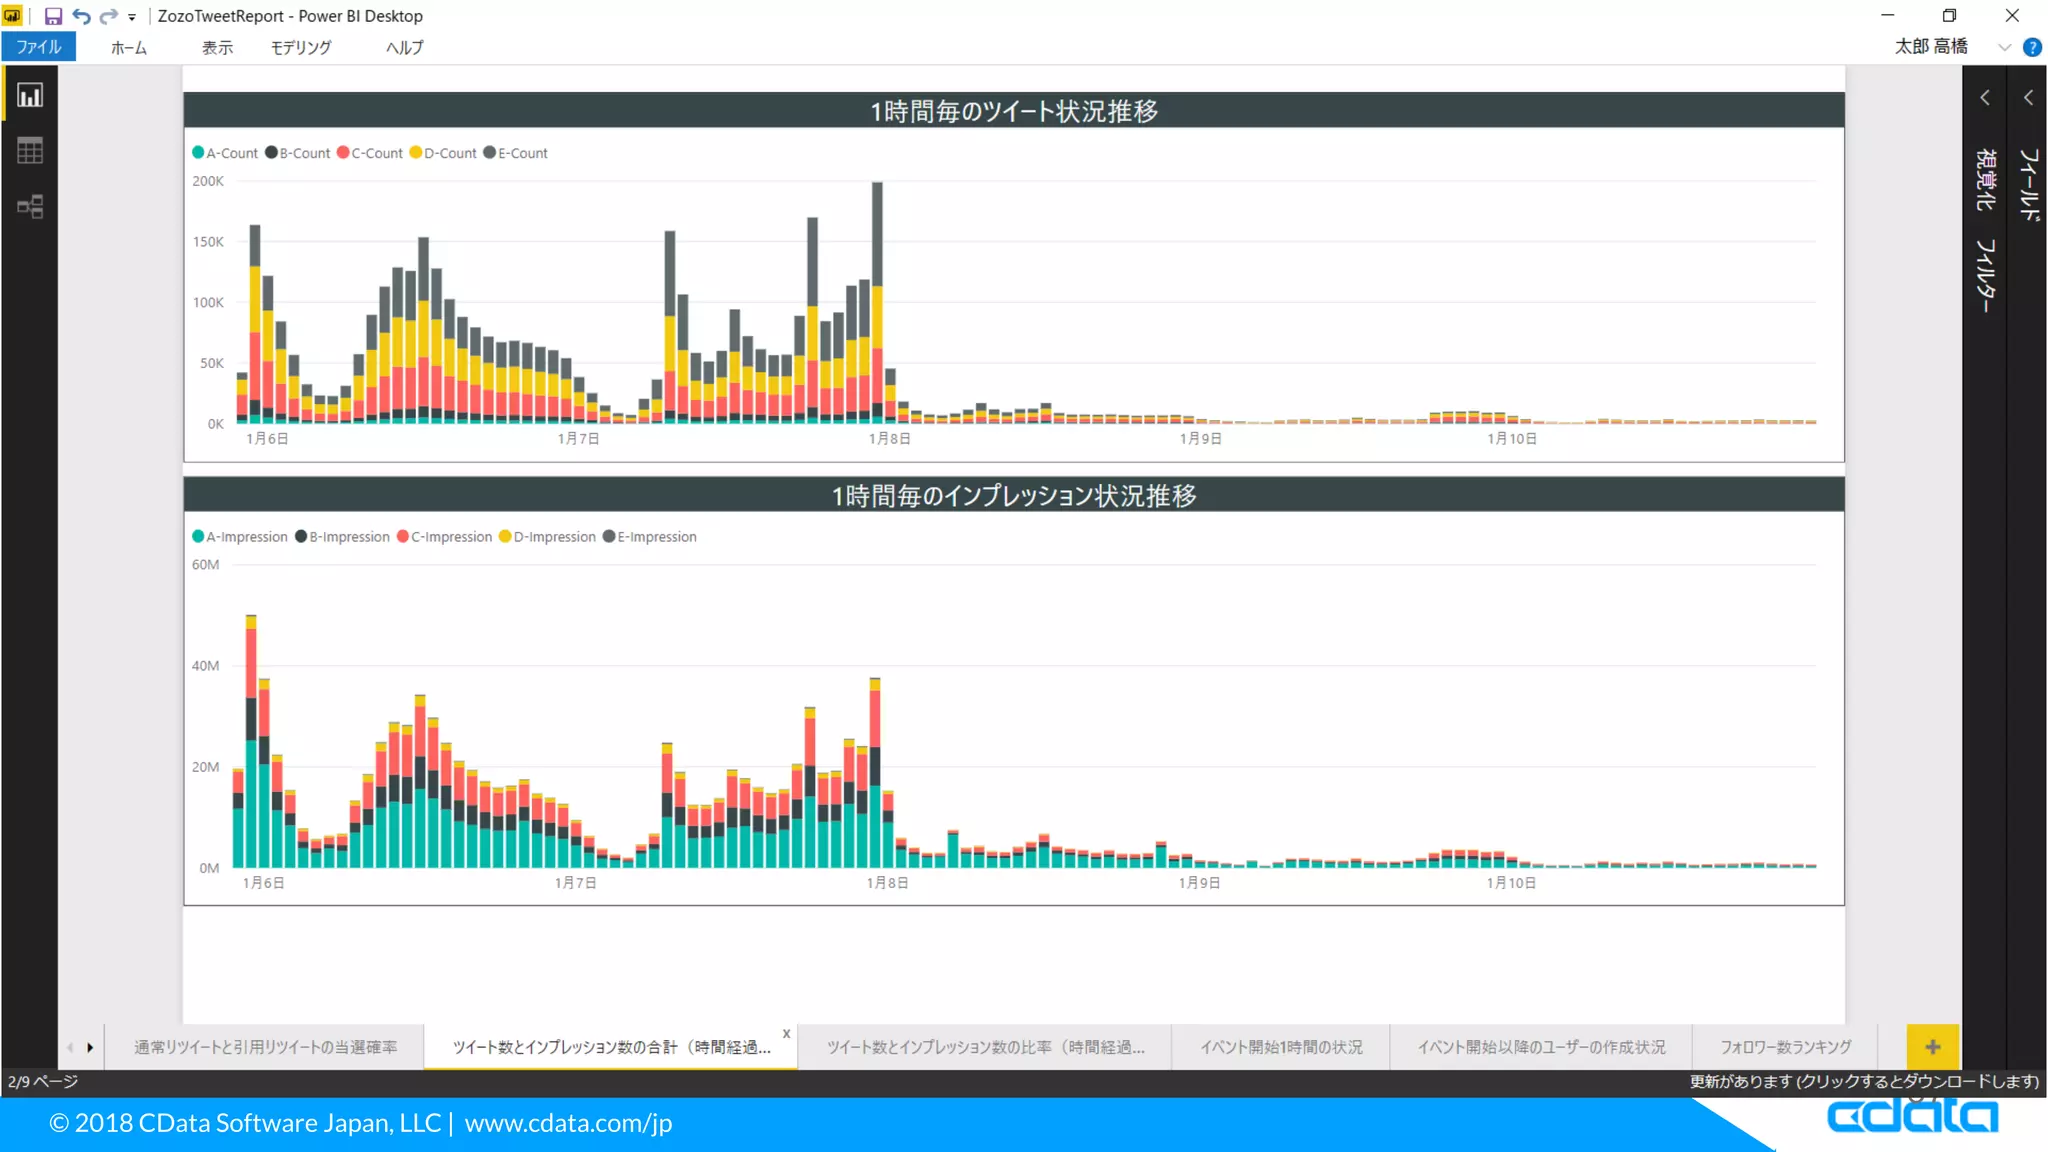Click the Save icon in title bar

coord(53,16)
